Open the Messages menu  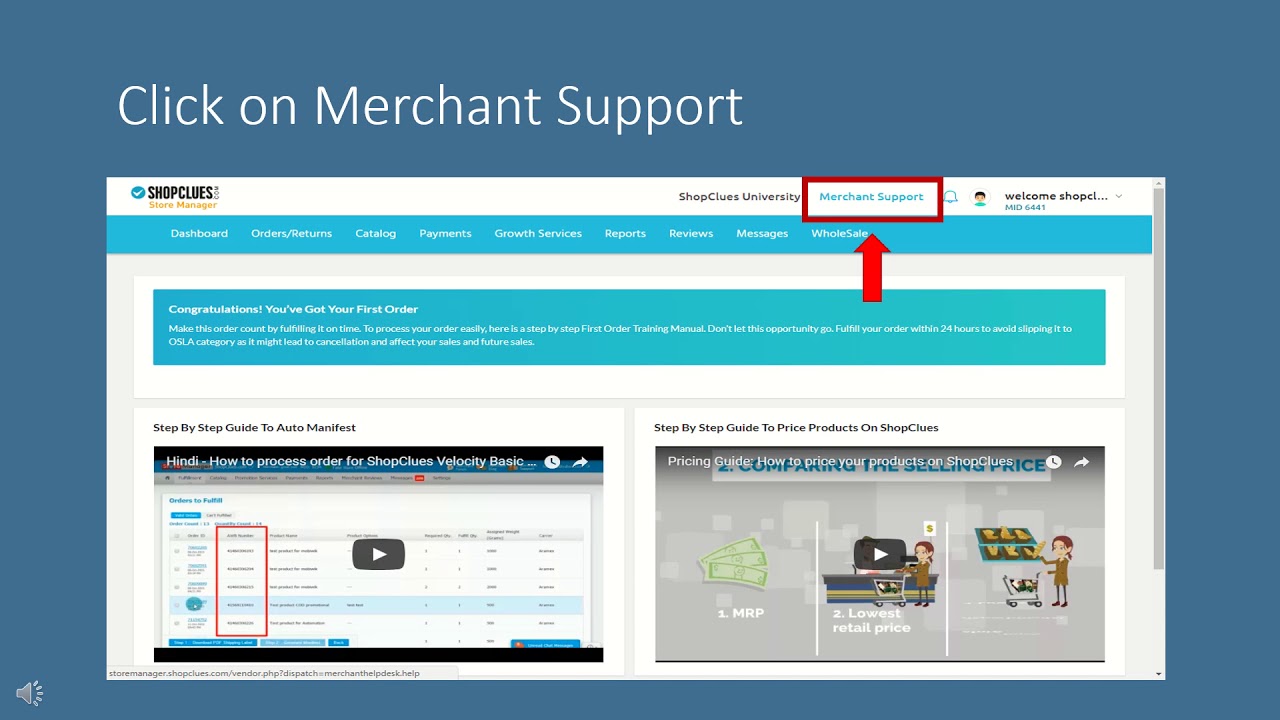click(x=762, y=233)
